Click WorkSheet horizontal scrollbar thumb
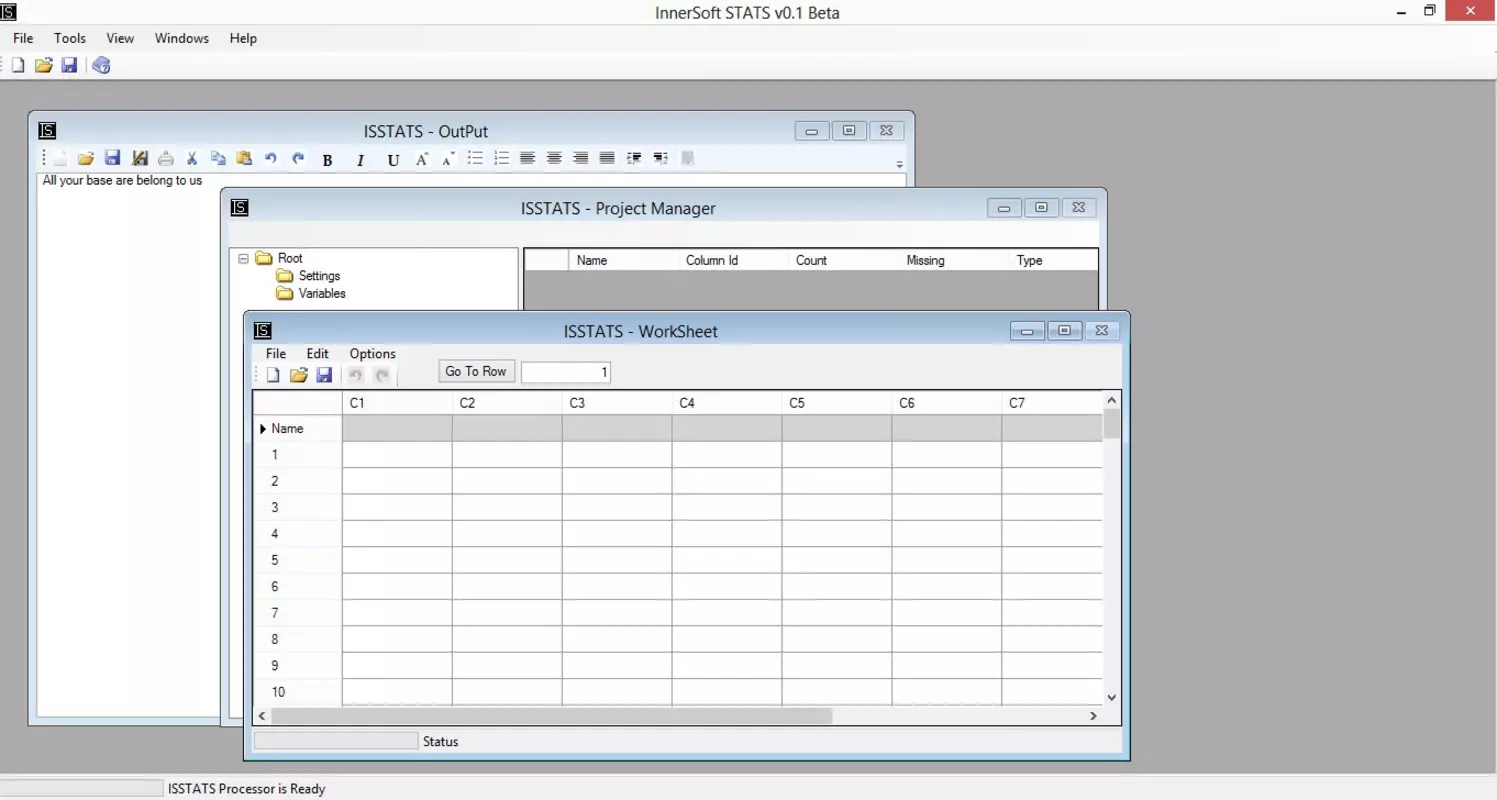 click(x=551, y=716)
